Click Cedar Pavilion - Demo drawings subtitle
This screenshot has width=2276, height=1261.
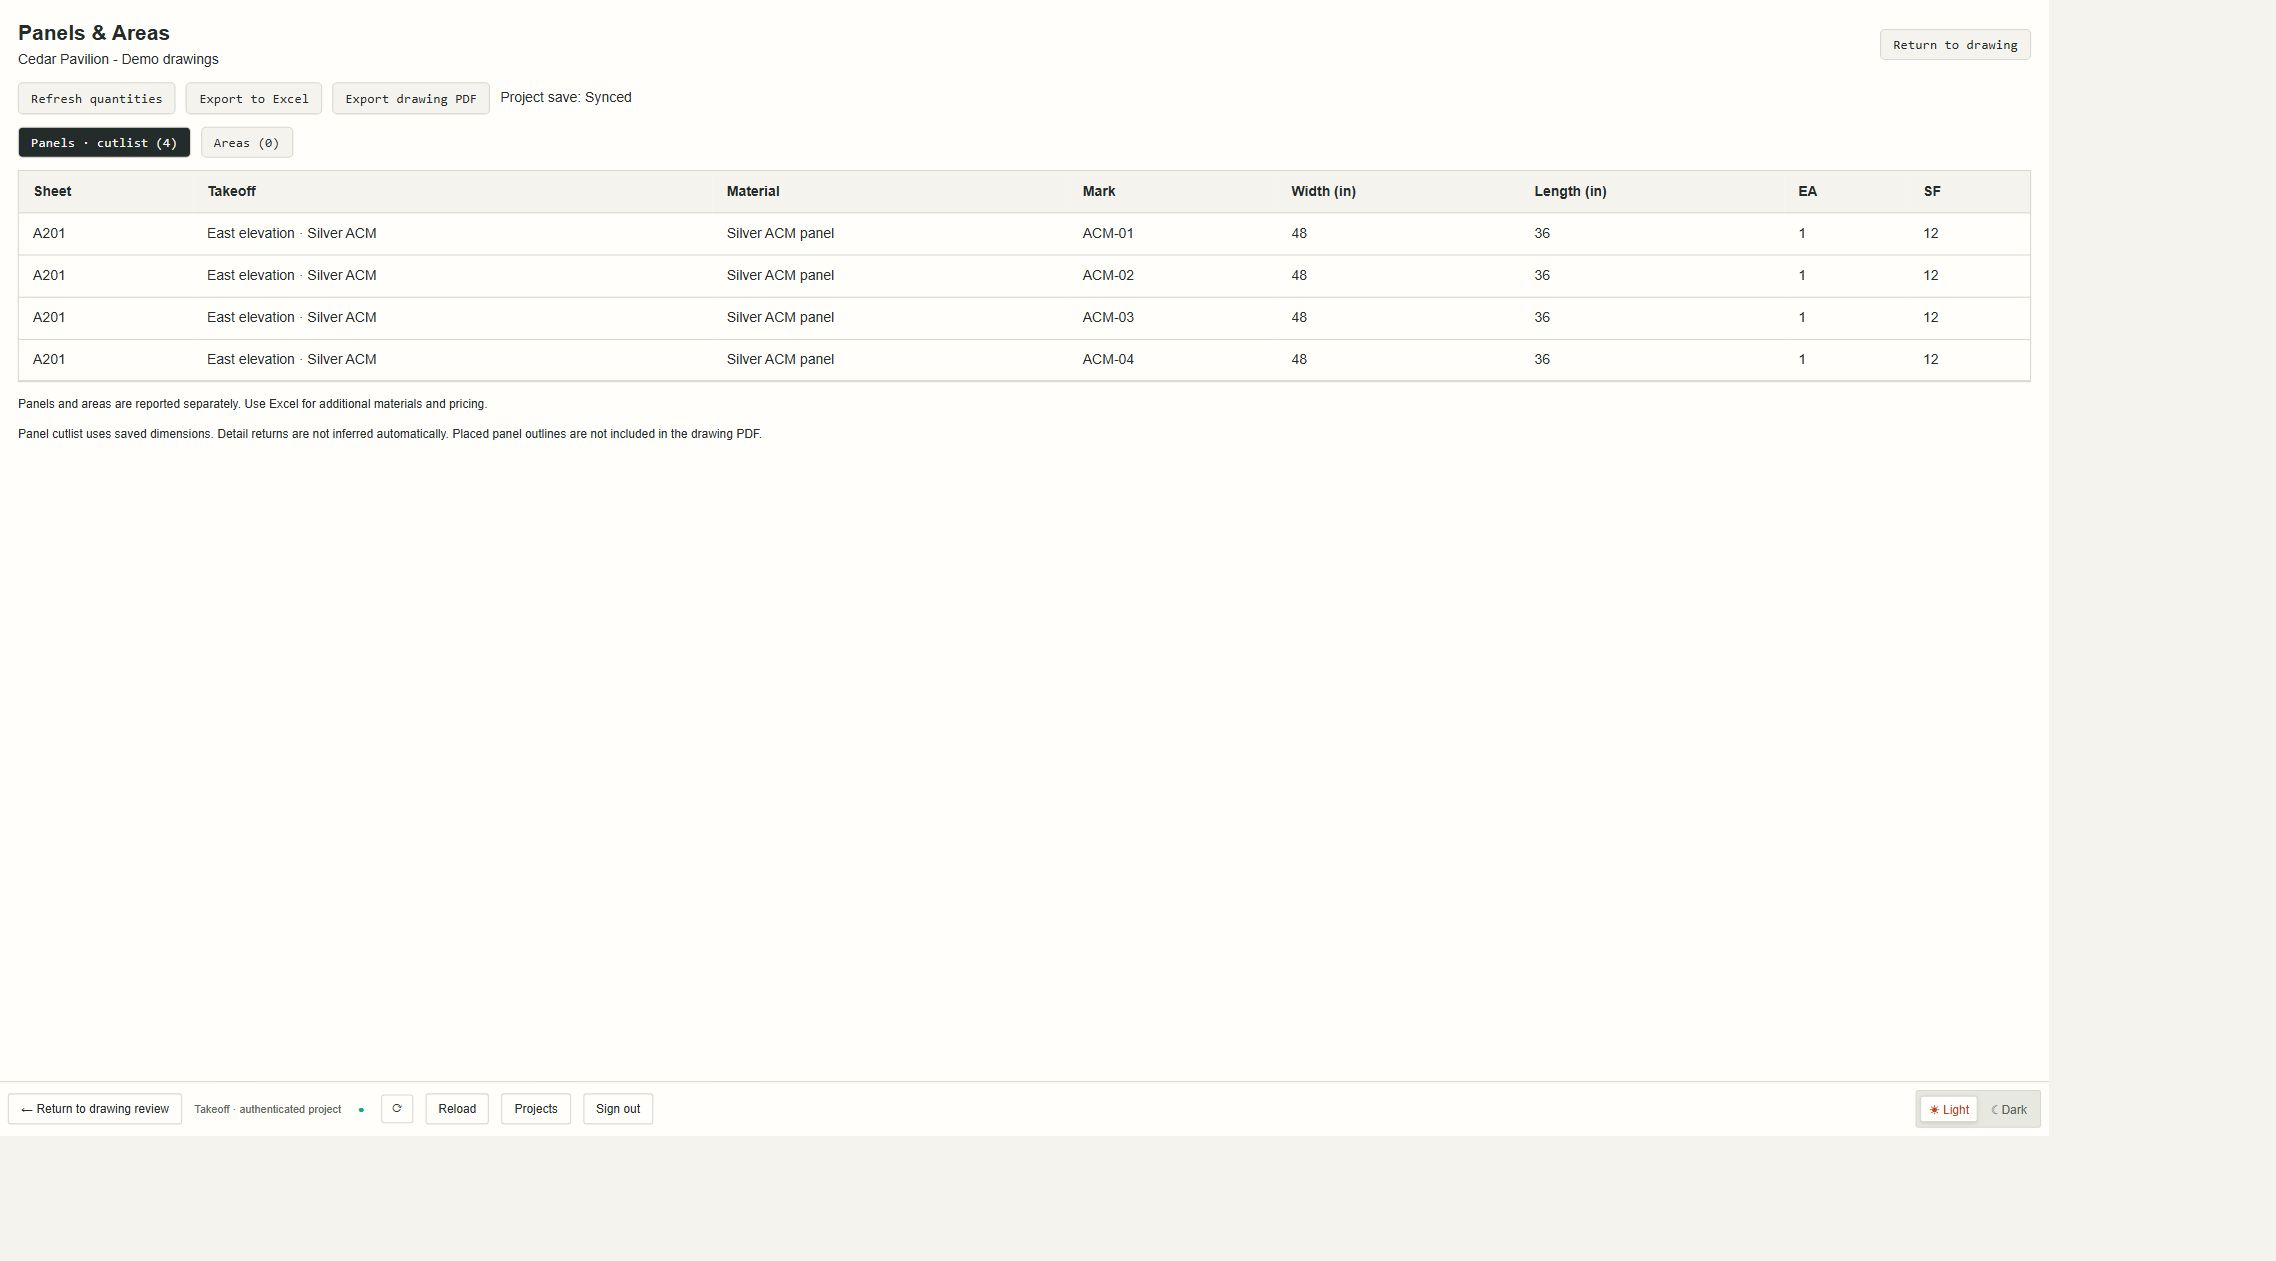coord(118,59)
